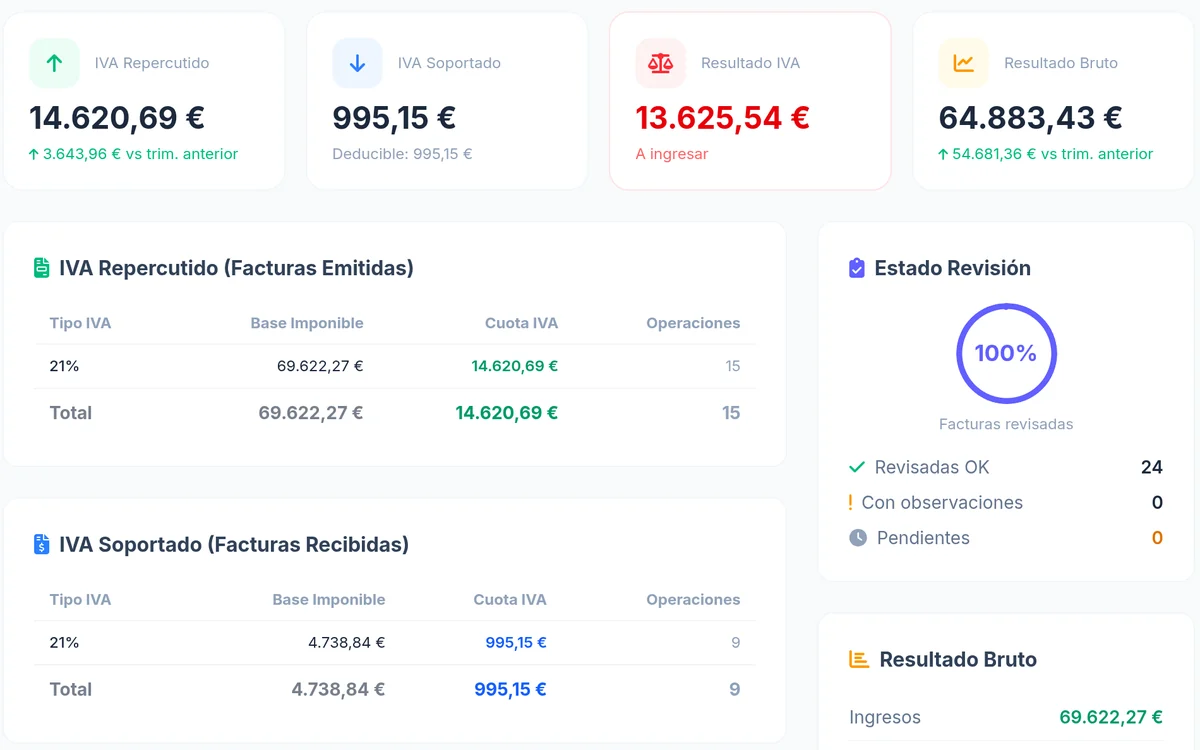This screenshot has height=750, width=1200.
Task: Click the yellow chart Resultado Bruto icon
Action: pos(963,63)
